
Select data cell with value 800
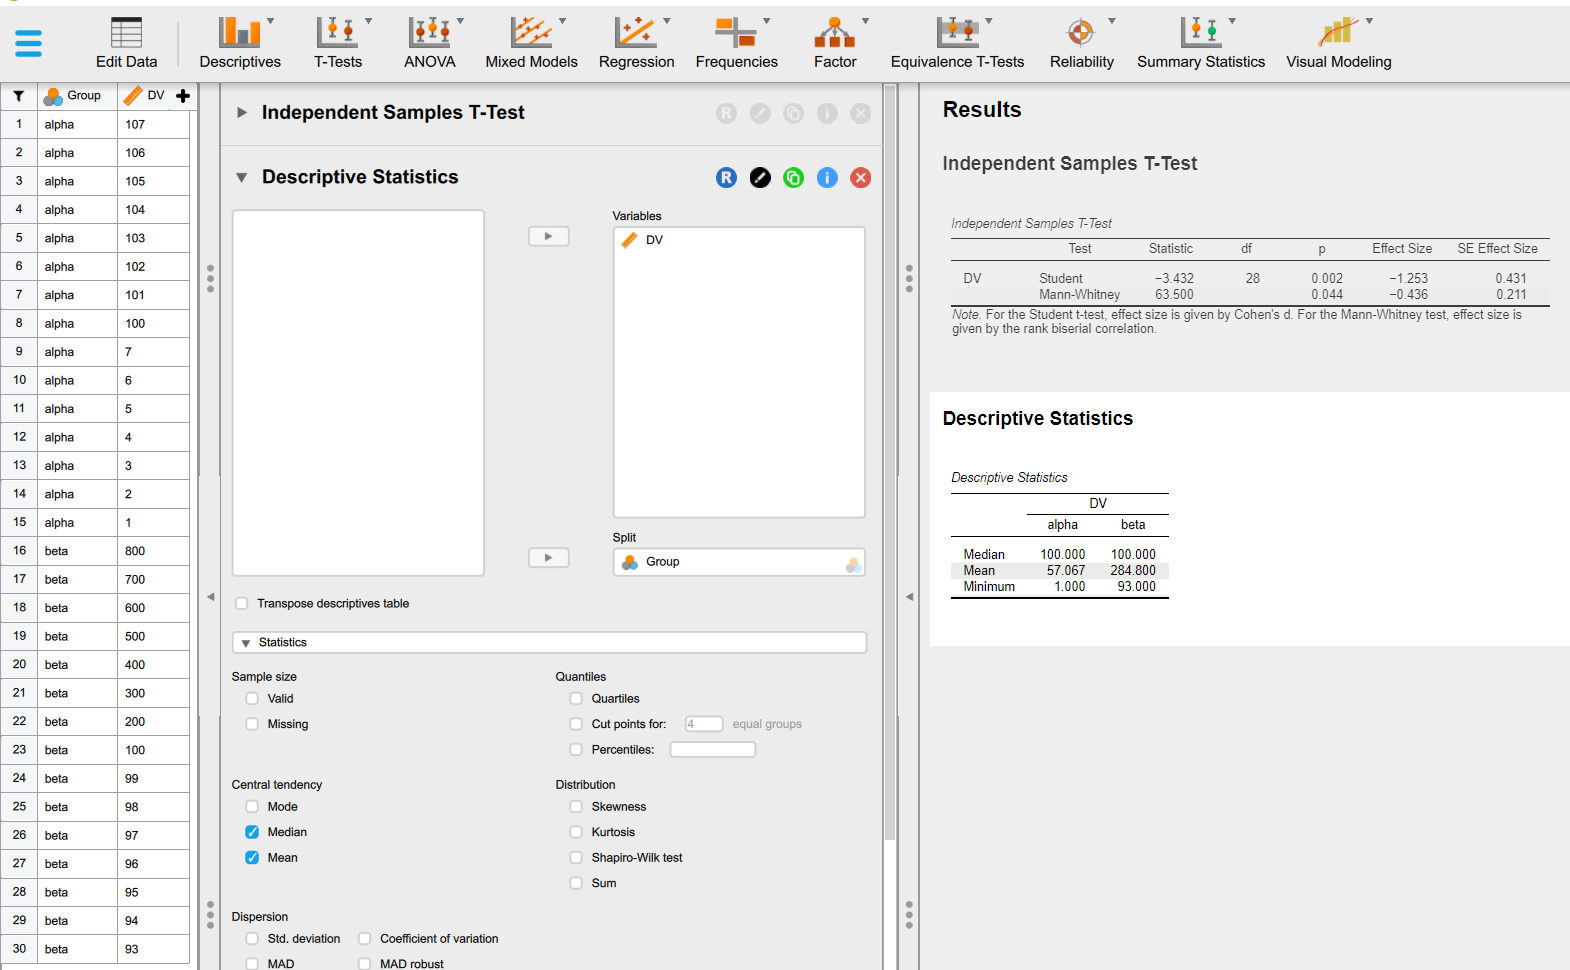pos(153,551)
